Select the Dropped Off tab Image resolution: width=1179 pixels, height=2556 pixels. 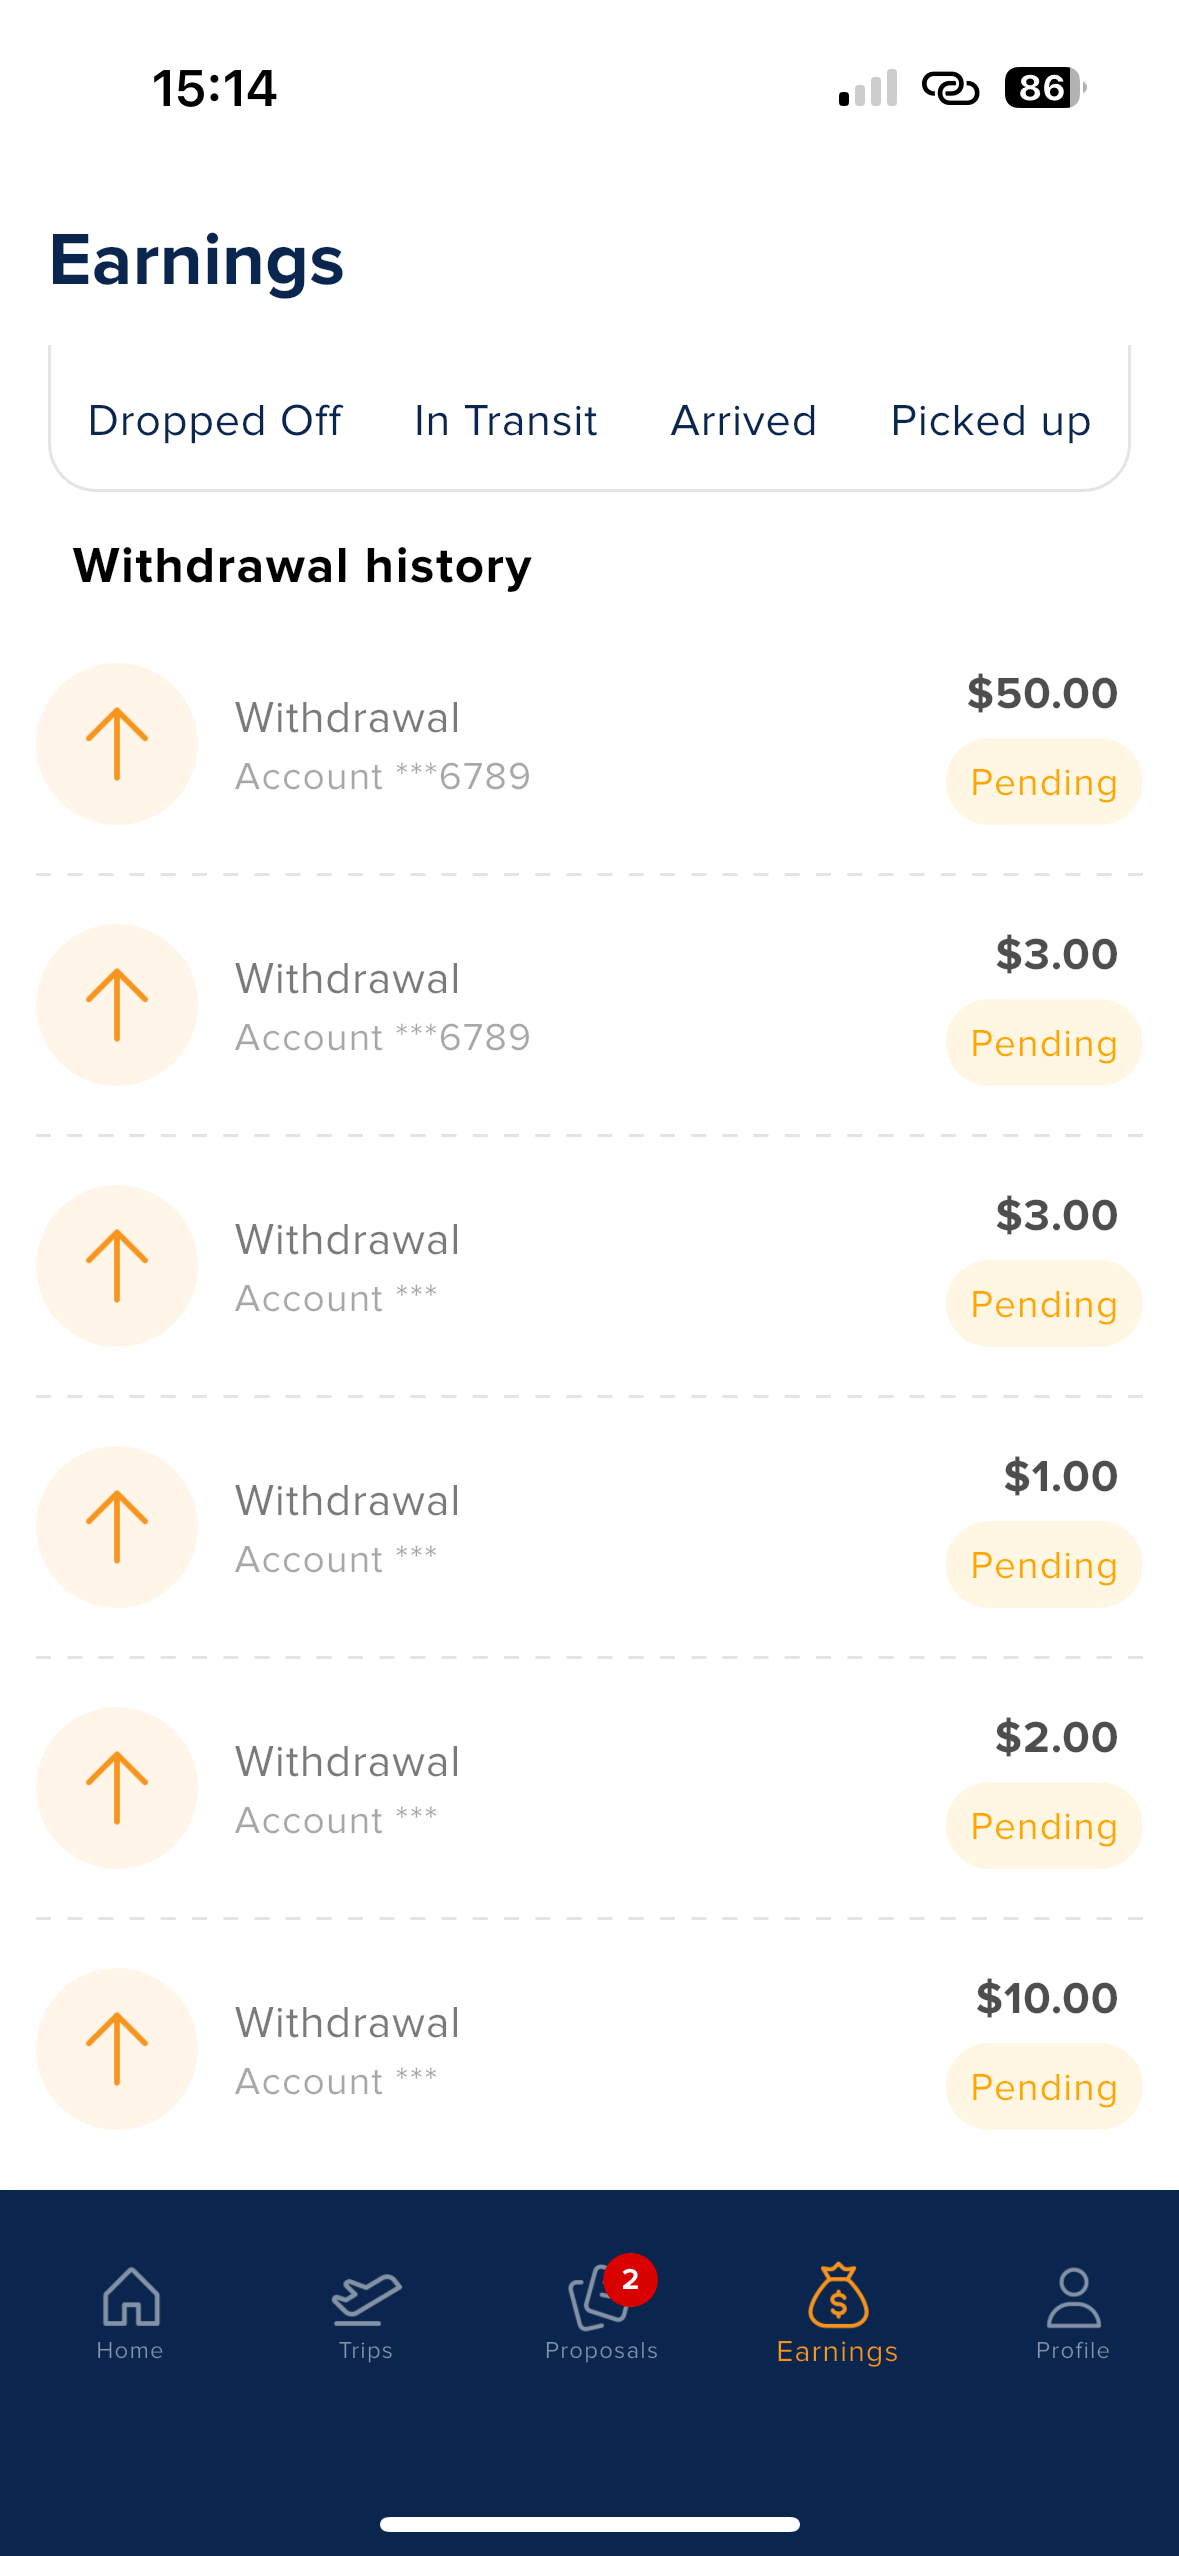[215, 421]
